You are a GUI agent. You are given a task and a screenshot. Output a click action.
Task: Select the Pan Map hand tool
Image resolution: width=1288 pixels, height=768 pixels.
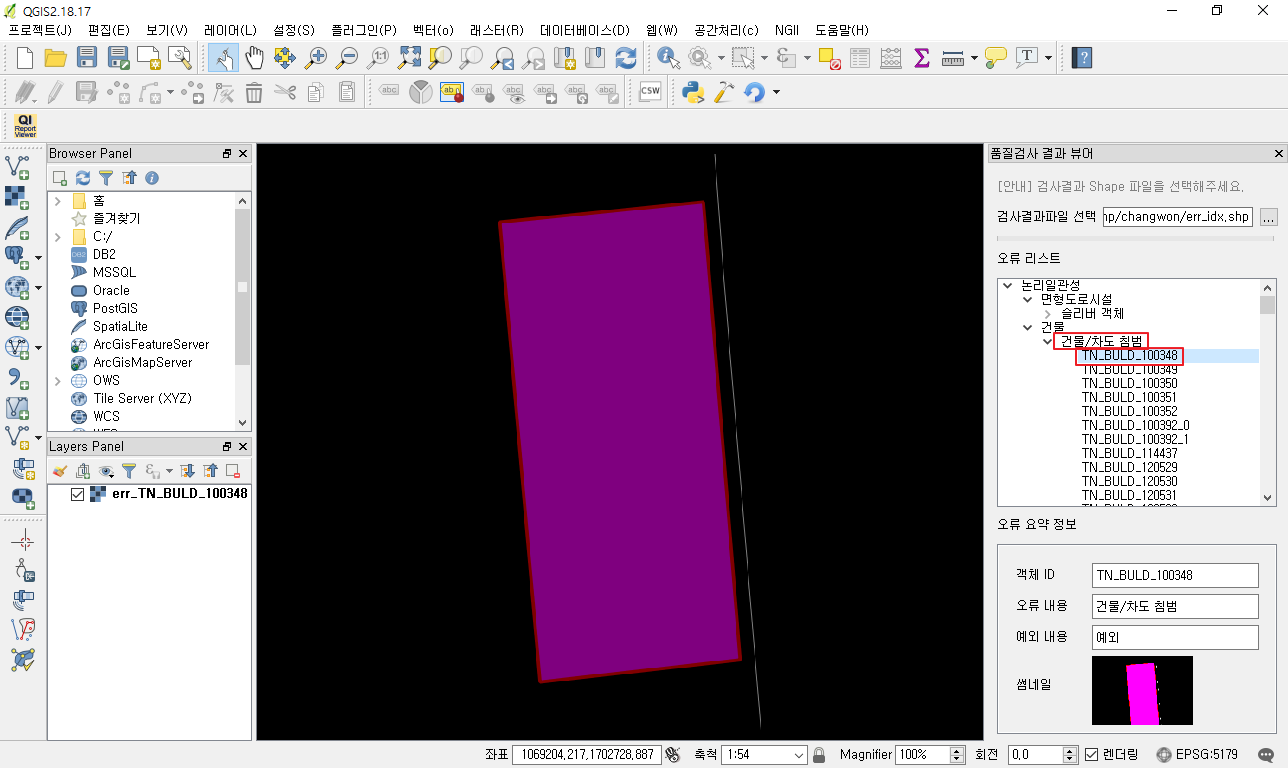254,58
